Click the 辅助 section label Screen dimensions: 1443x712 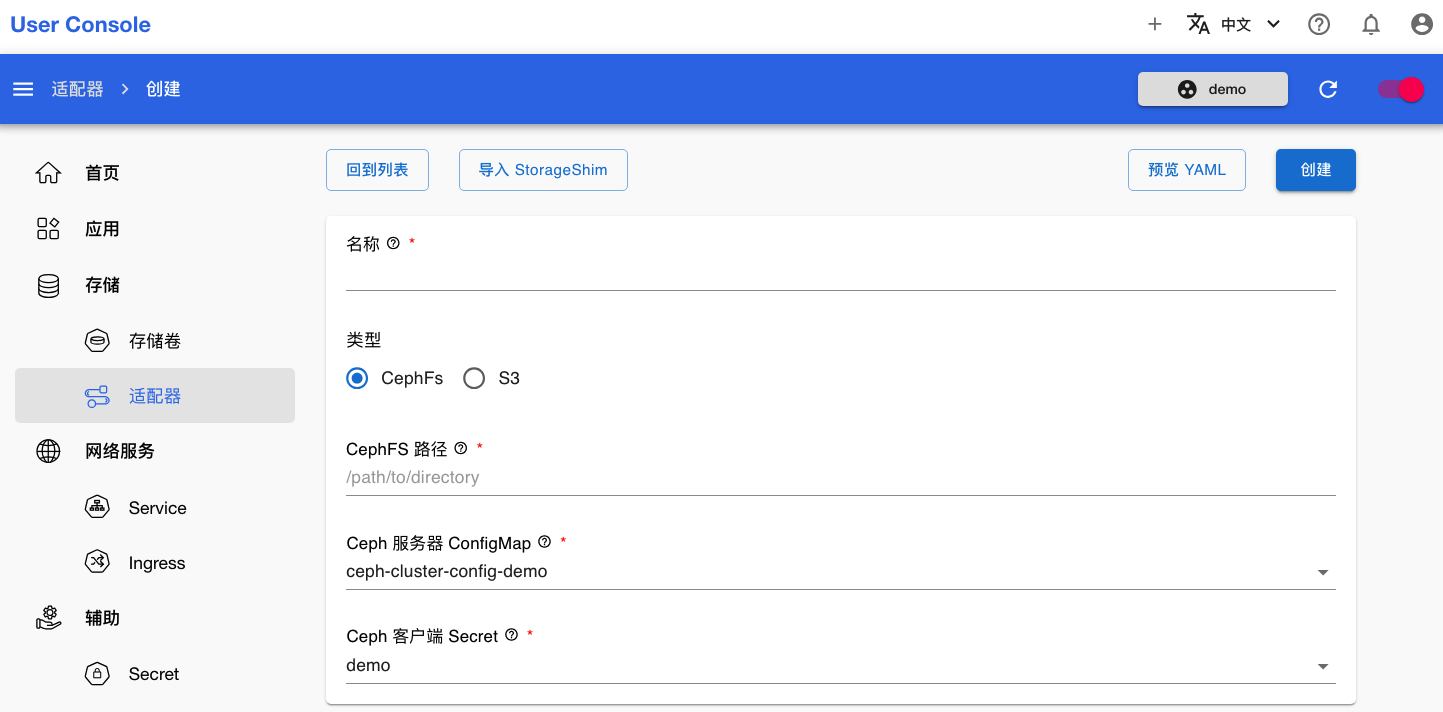102,618
